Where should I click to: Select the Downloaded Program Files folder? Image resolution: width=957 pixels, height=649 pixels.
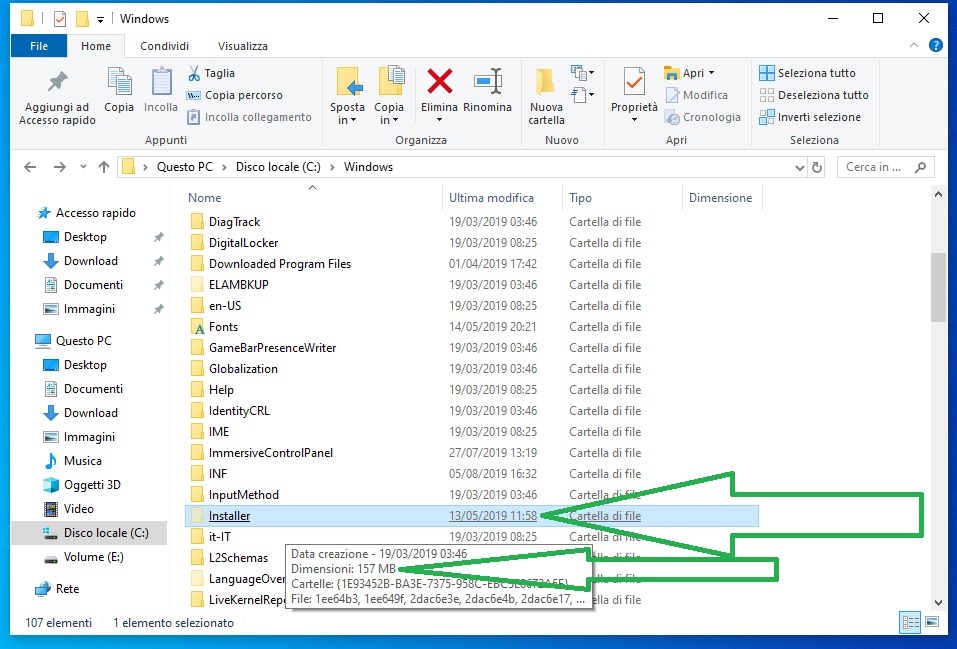(280, 264)
